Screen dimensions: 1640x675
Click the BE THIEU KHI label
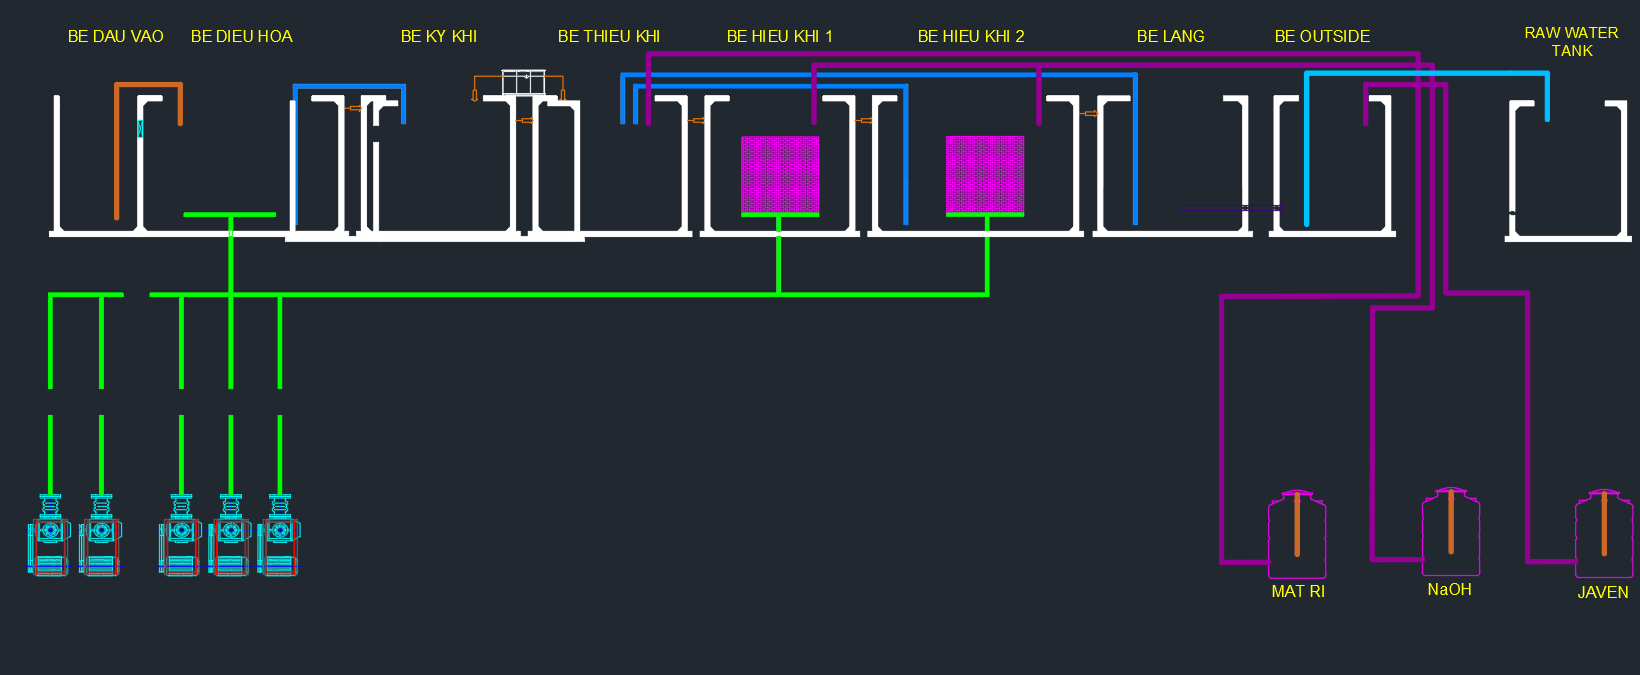click(609, 36)
